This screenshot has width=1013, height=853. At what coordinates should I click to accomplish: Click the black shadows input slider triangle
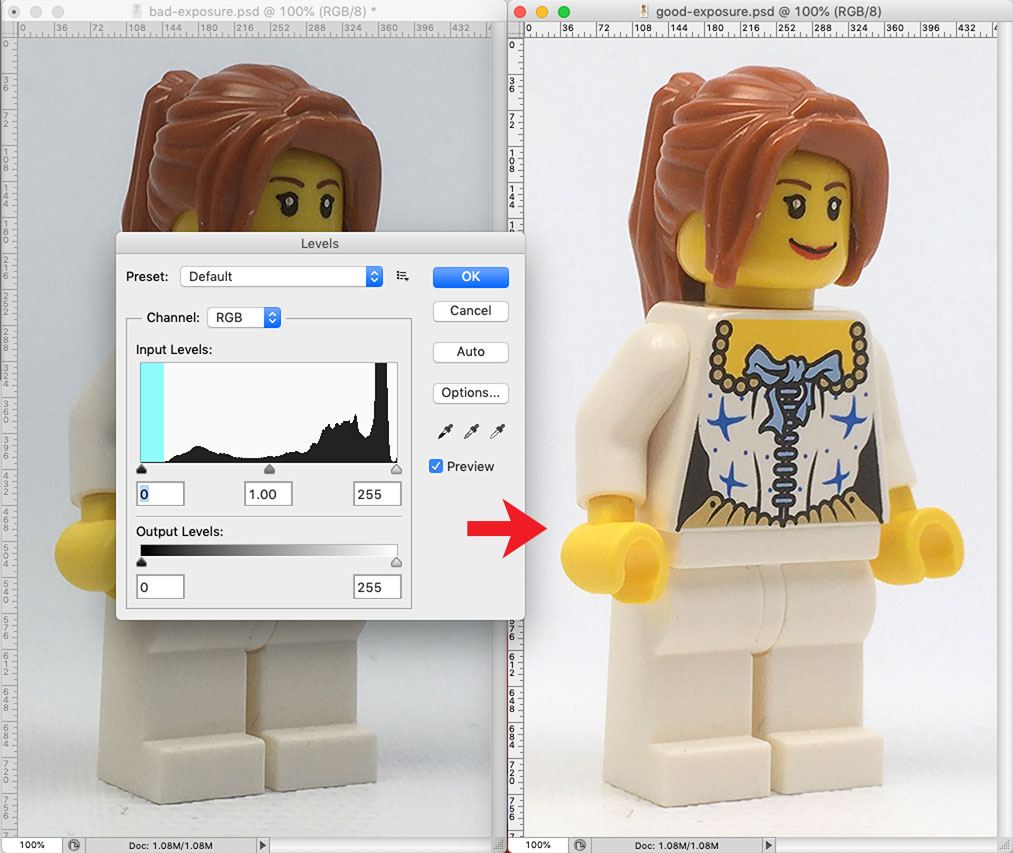pyautogui.click(x=142, y=468)
